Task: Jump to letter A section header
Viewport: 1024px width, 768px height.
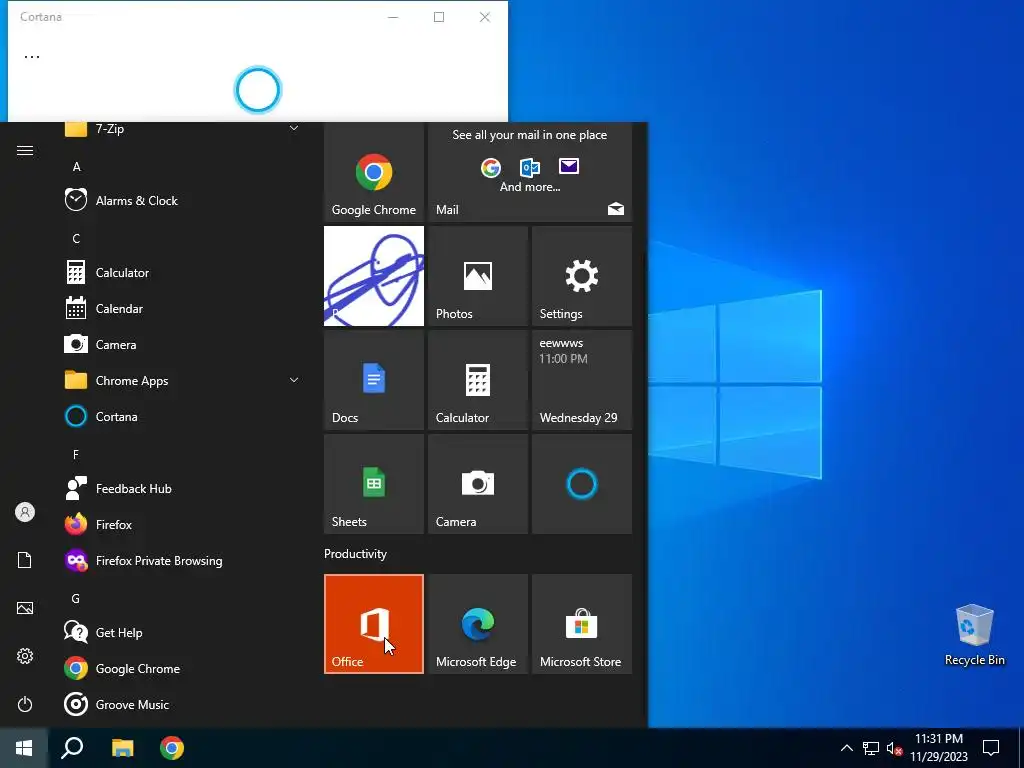Action: (76, 167)
